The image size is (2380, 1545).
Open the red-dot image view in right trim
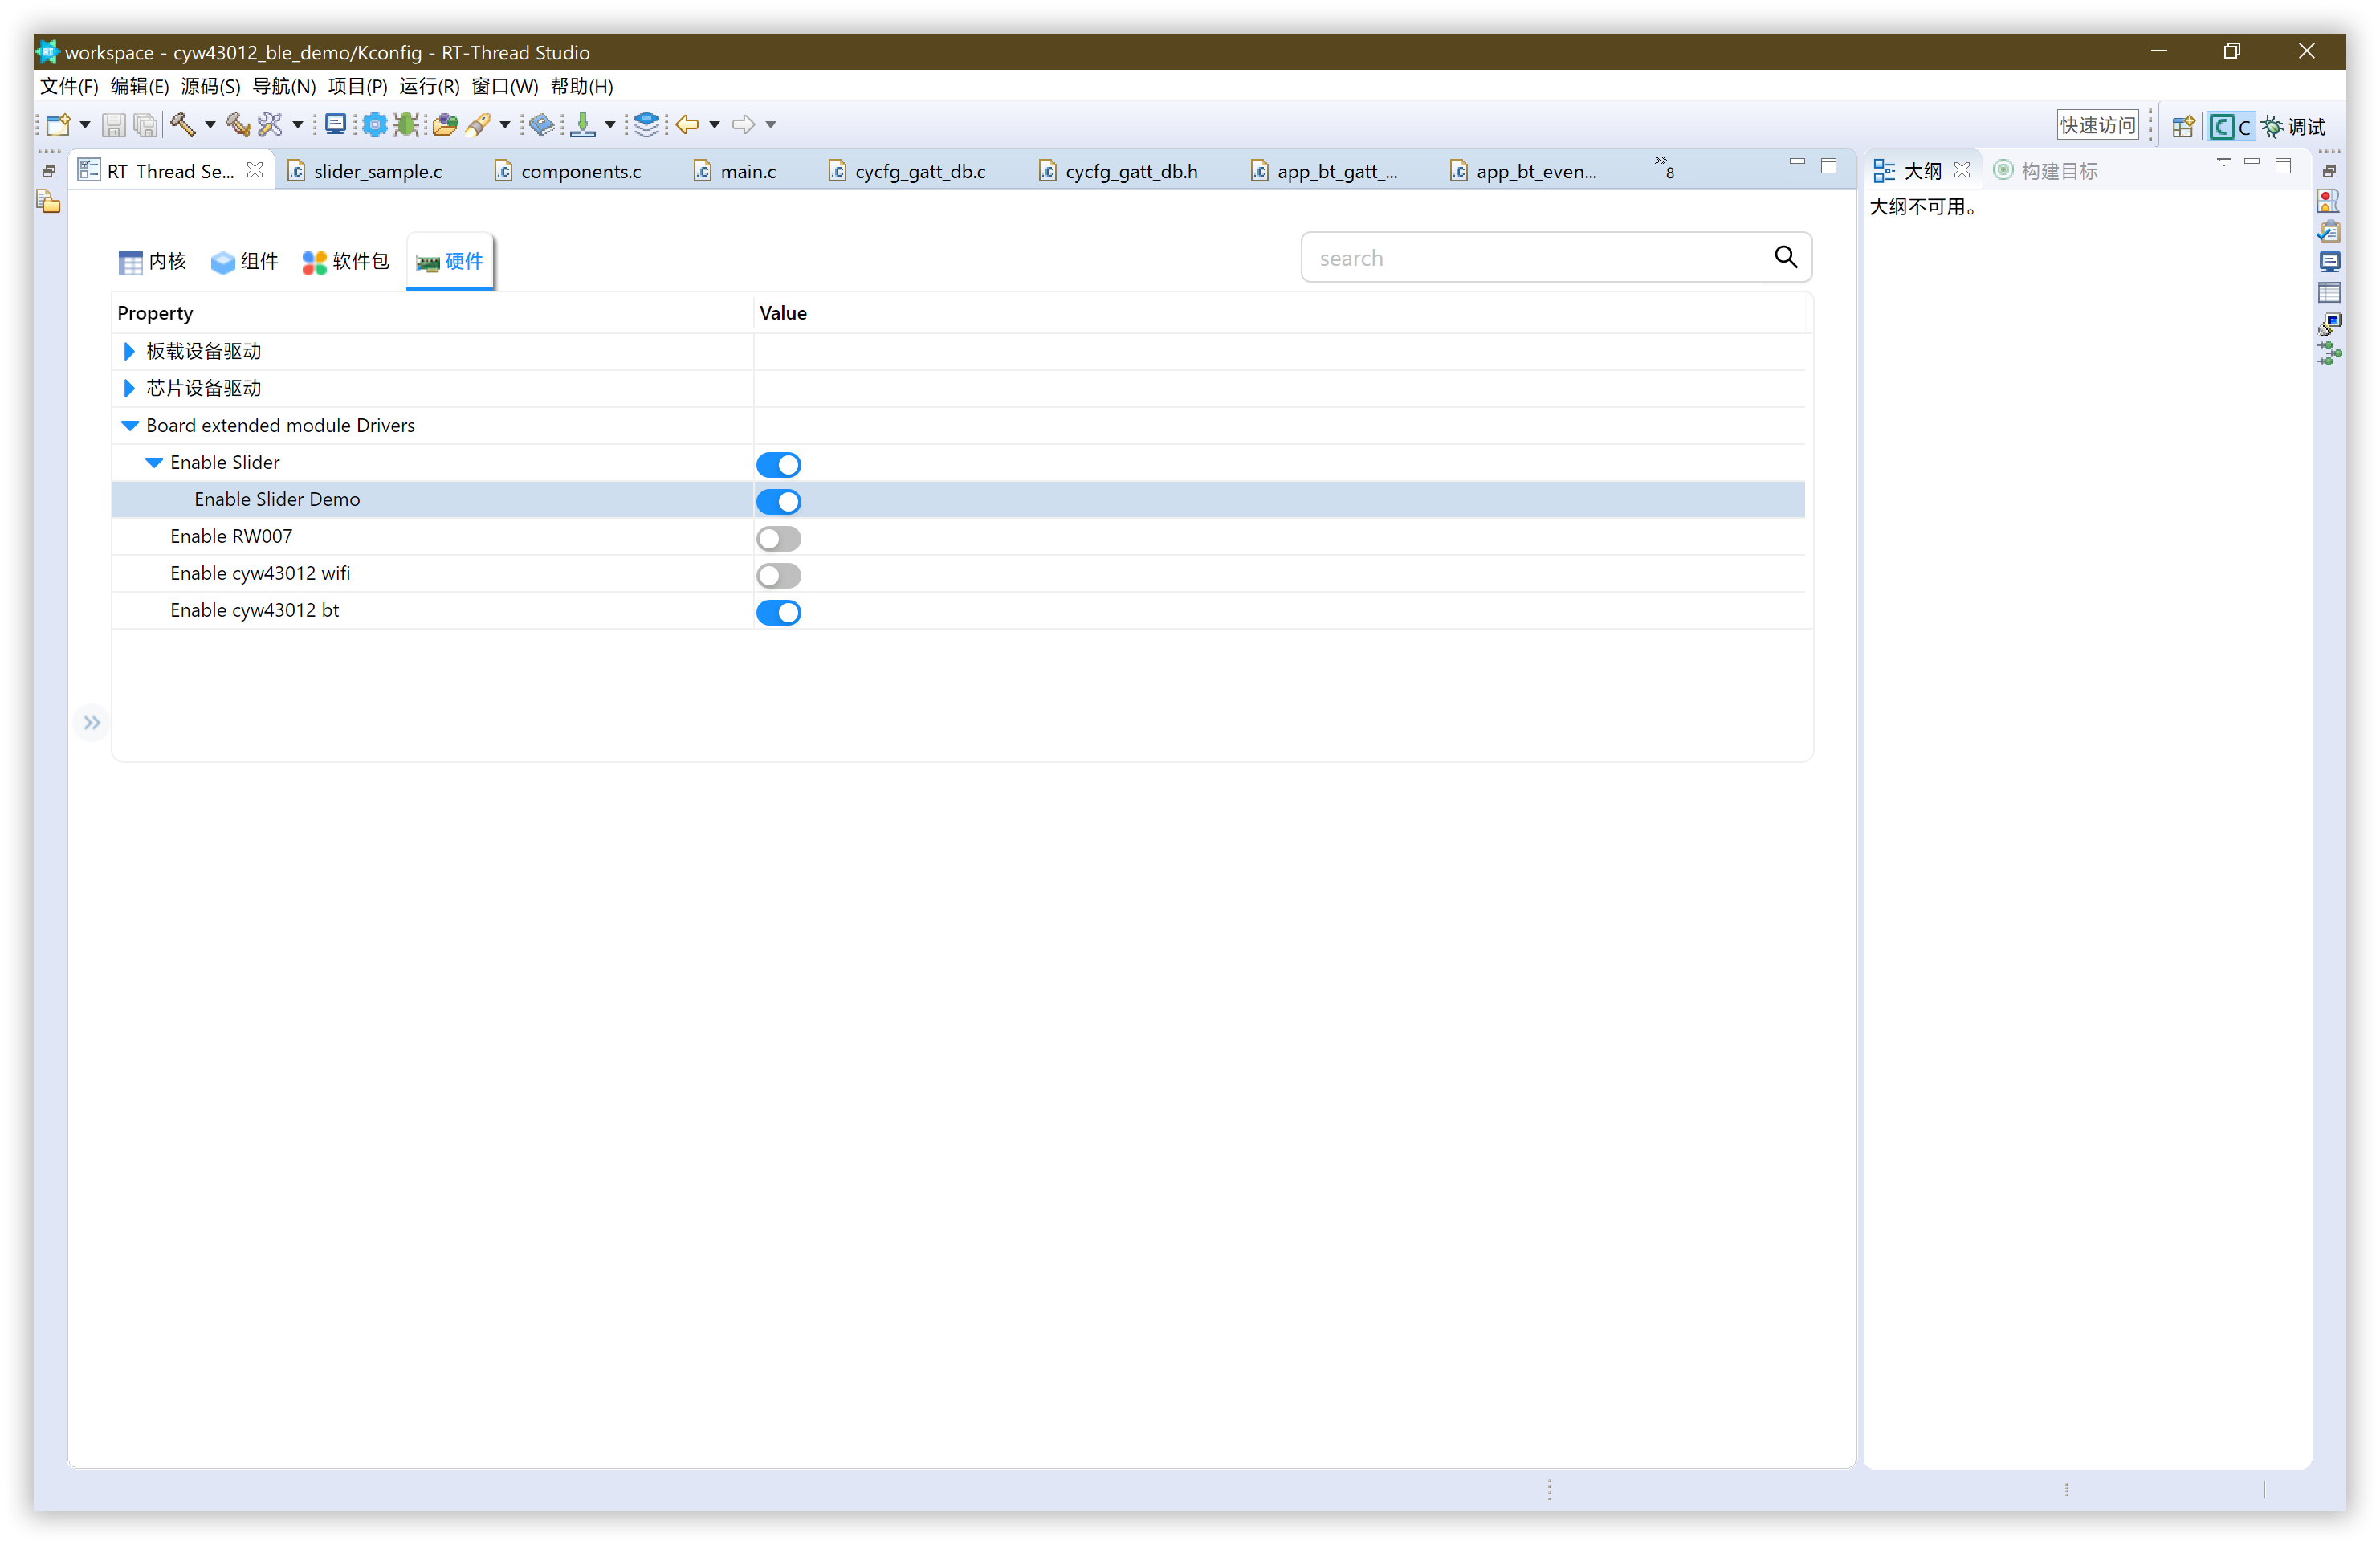[x=2329, y=201]
